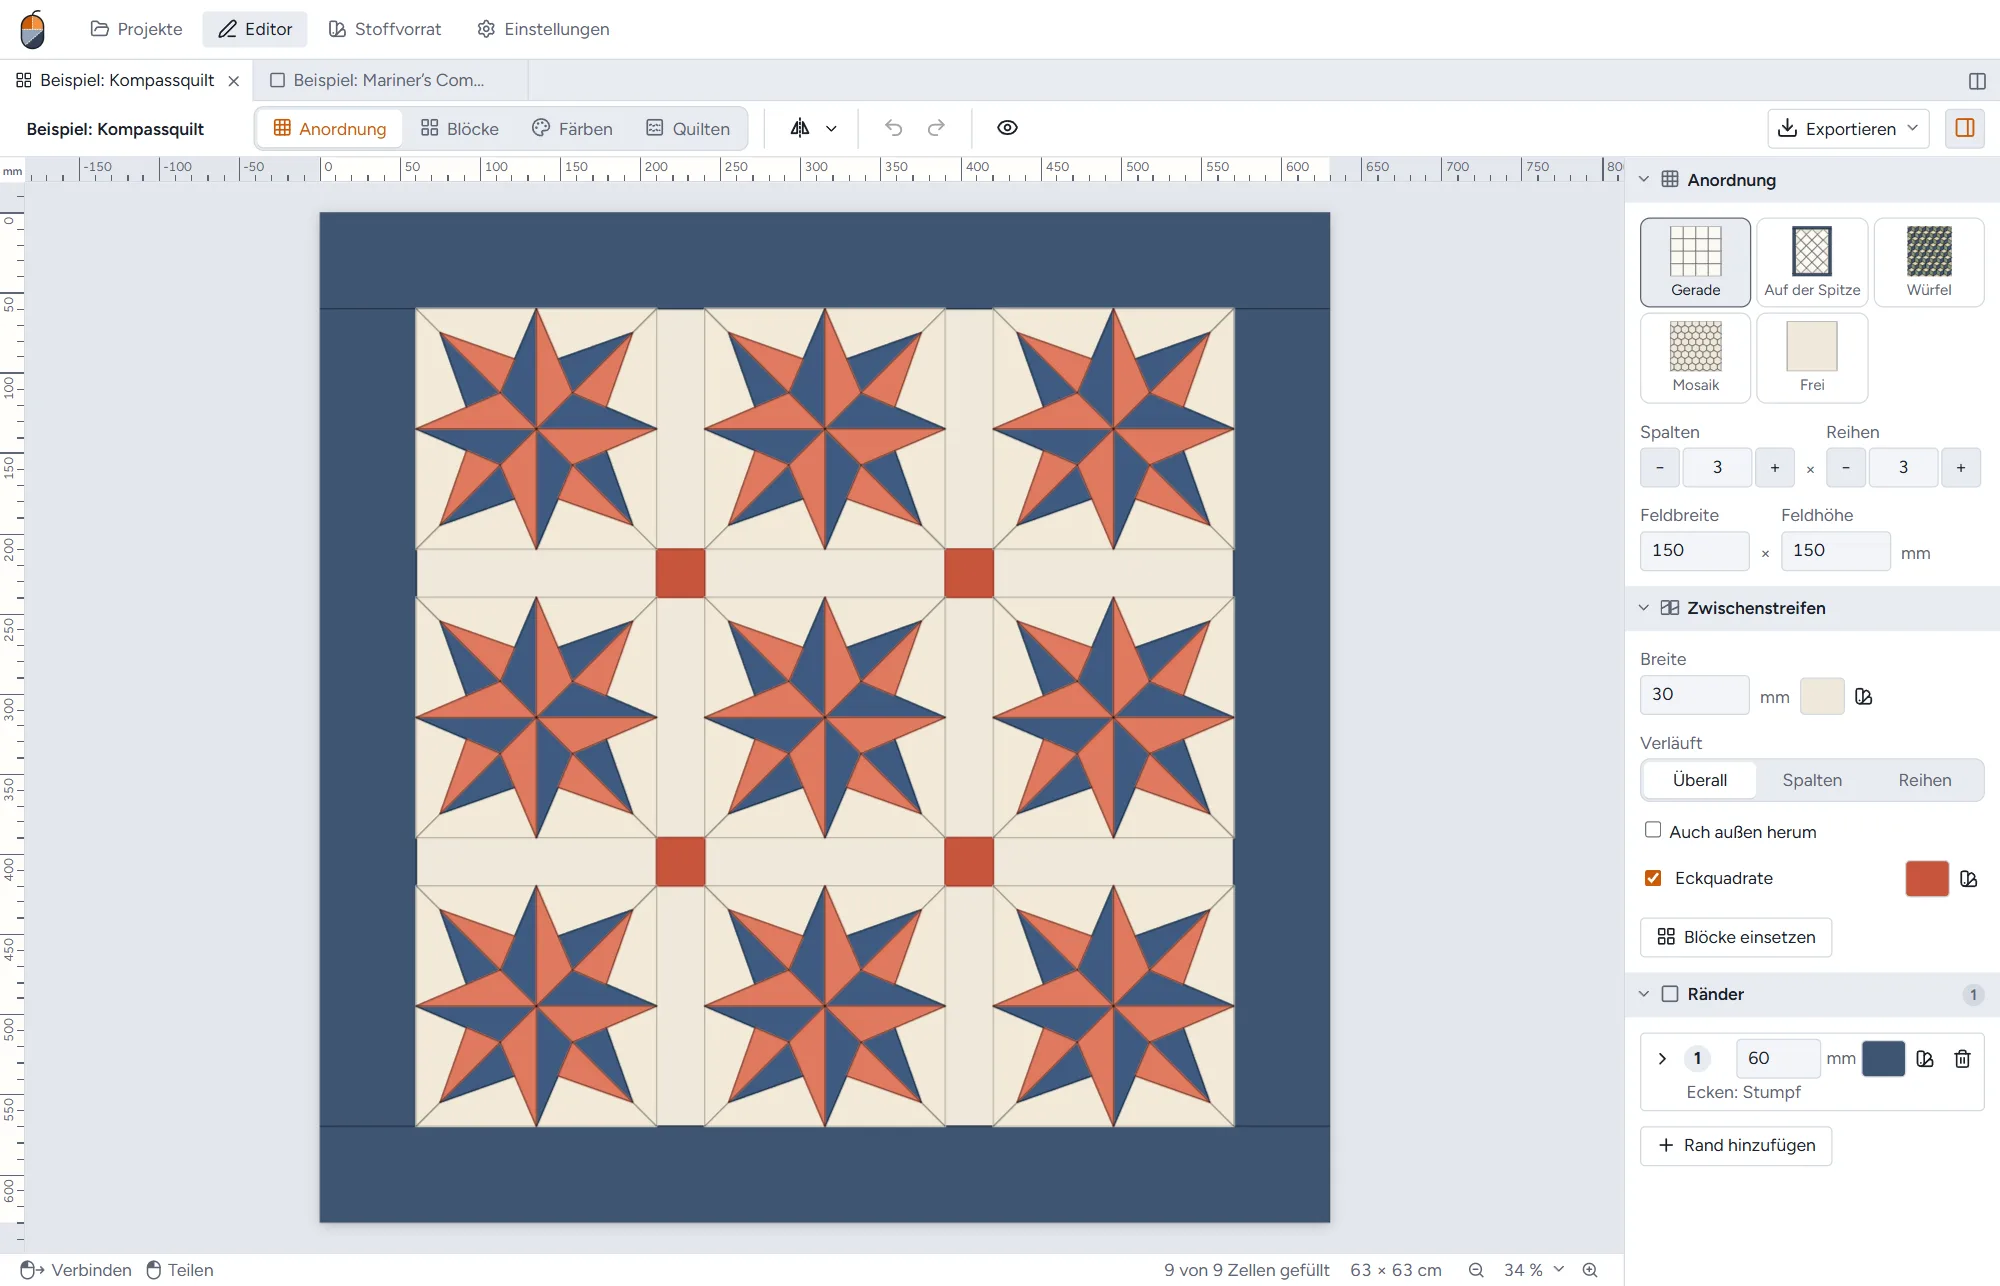Open the Eckquadrate red color swatch

tap(1927, 878)
